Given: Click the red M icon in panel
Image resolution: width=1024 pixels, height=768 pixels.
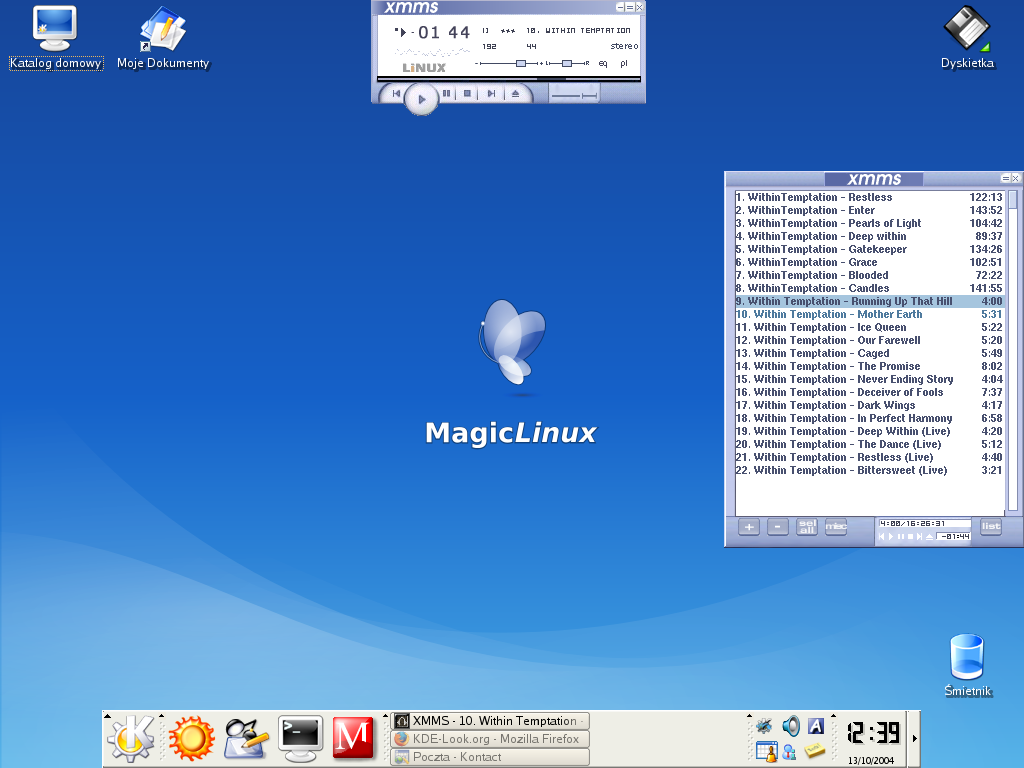Looking at the screenshot, I should (x=353, y=739).
